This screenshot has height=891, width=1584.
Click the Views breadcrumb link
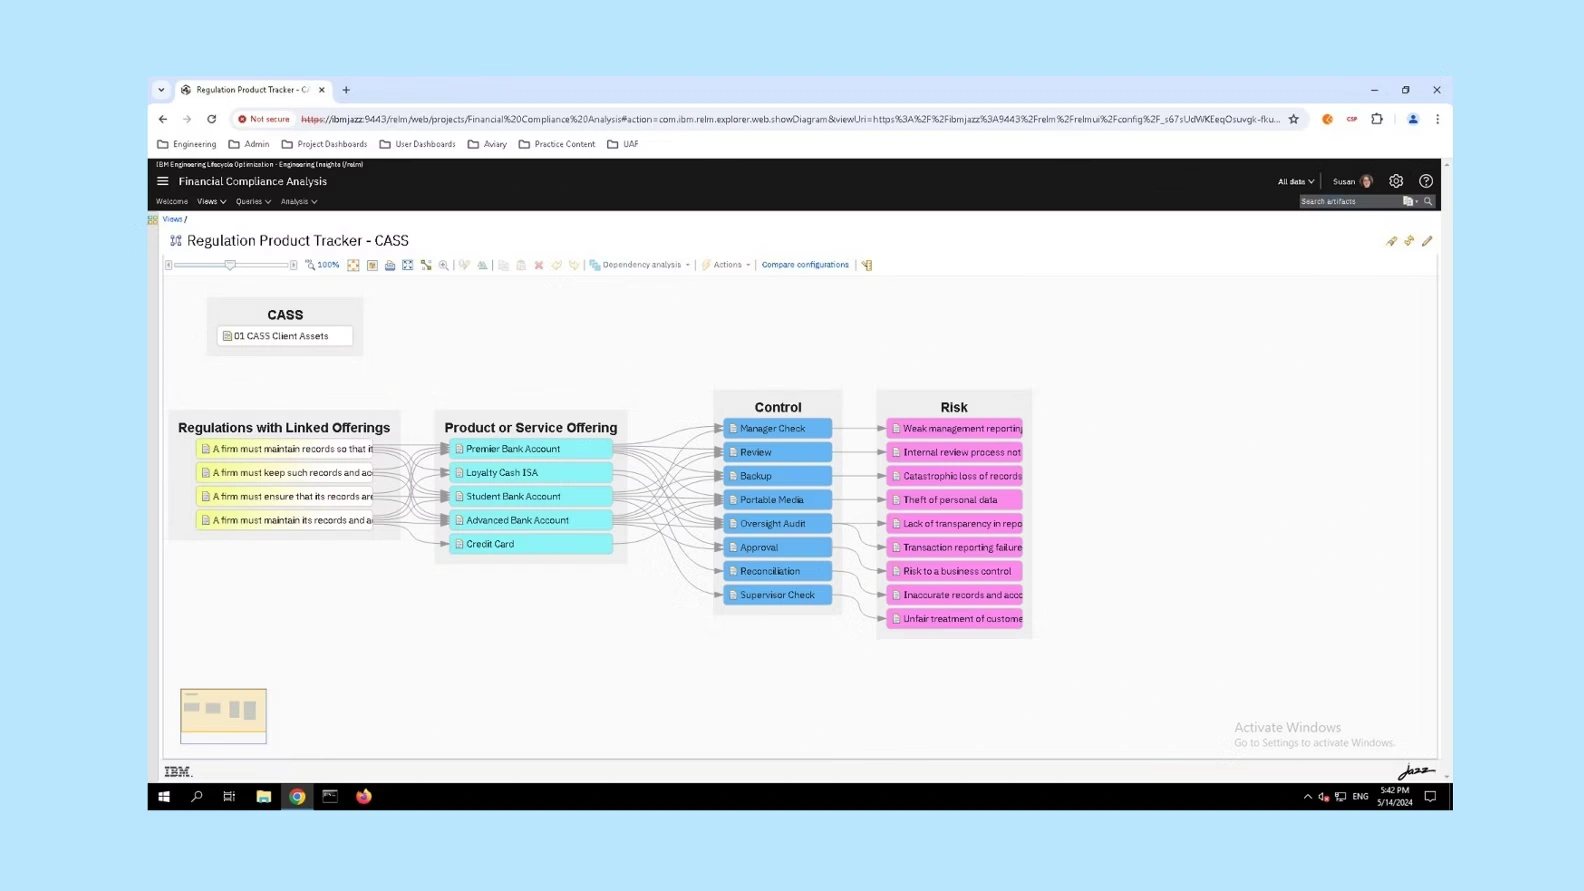173,219
